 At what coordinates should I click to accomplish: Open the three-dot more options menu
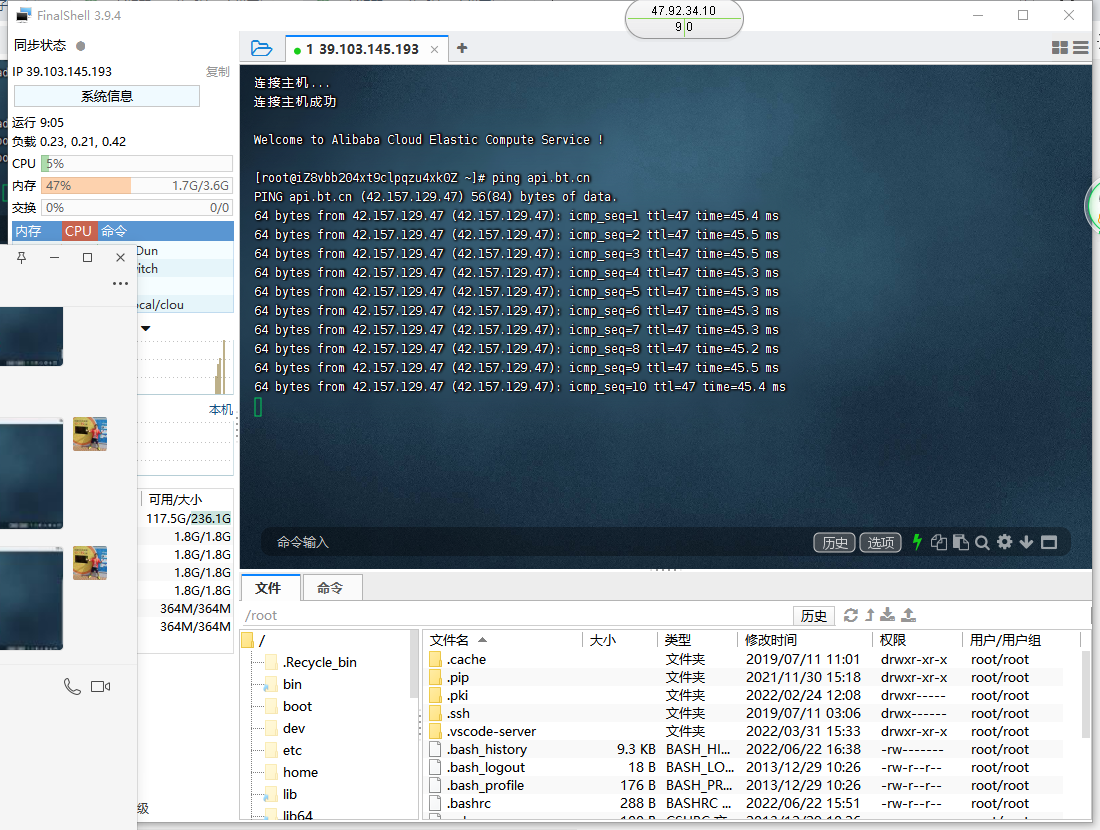(120, 283)
